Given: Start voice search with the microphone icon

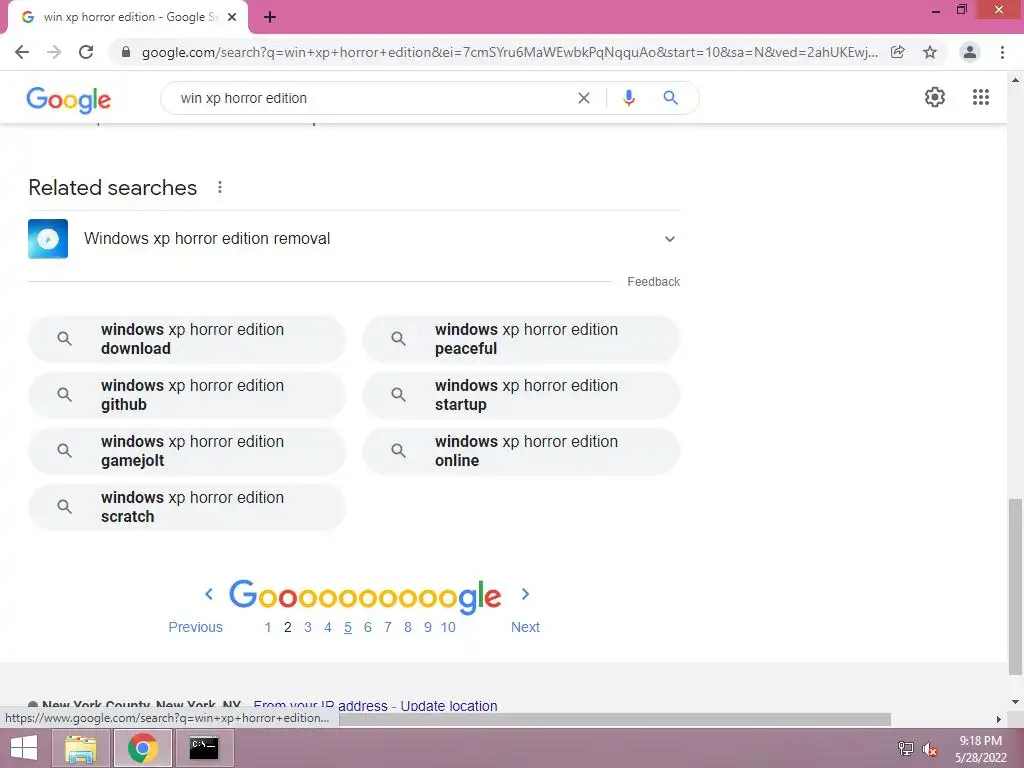Looking at the screenshot, I should 629,98.
